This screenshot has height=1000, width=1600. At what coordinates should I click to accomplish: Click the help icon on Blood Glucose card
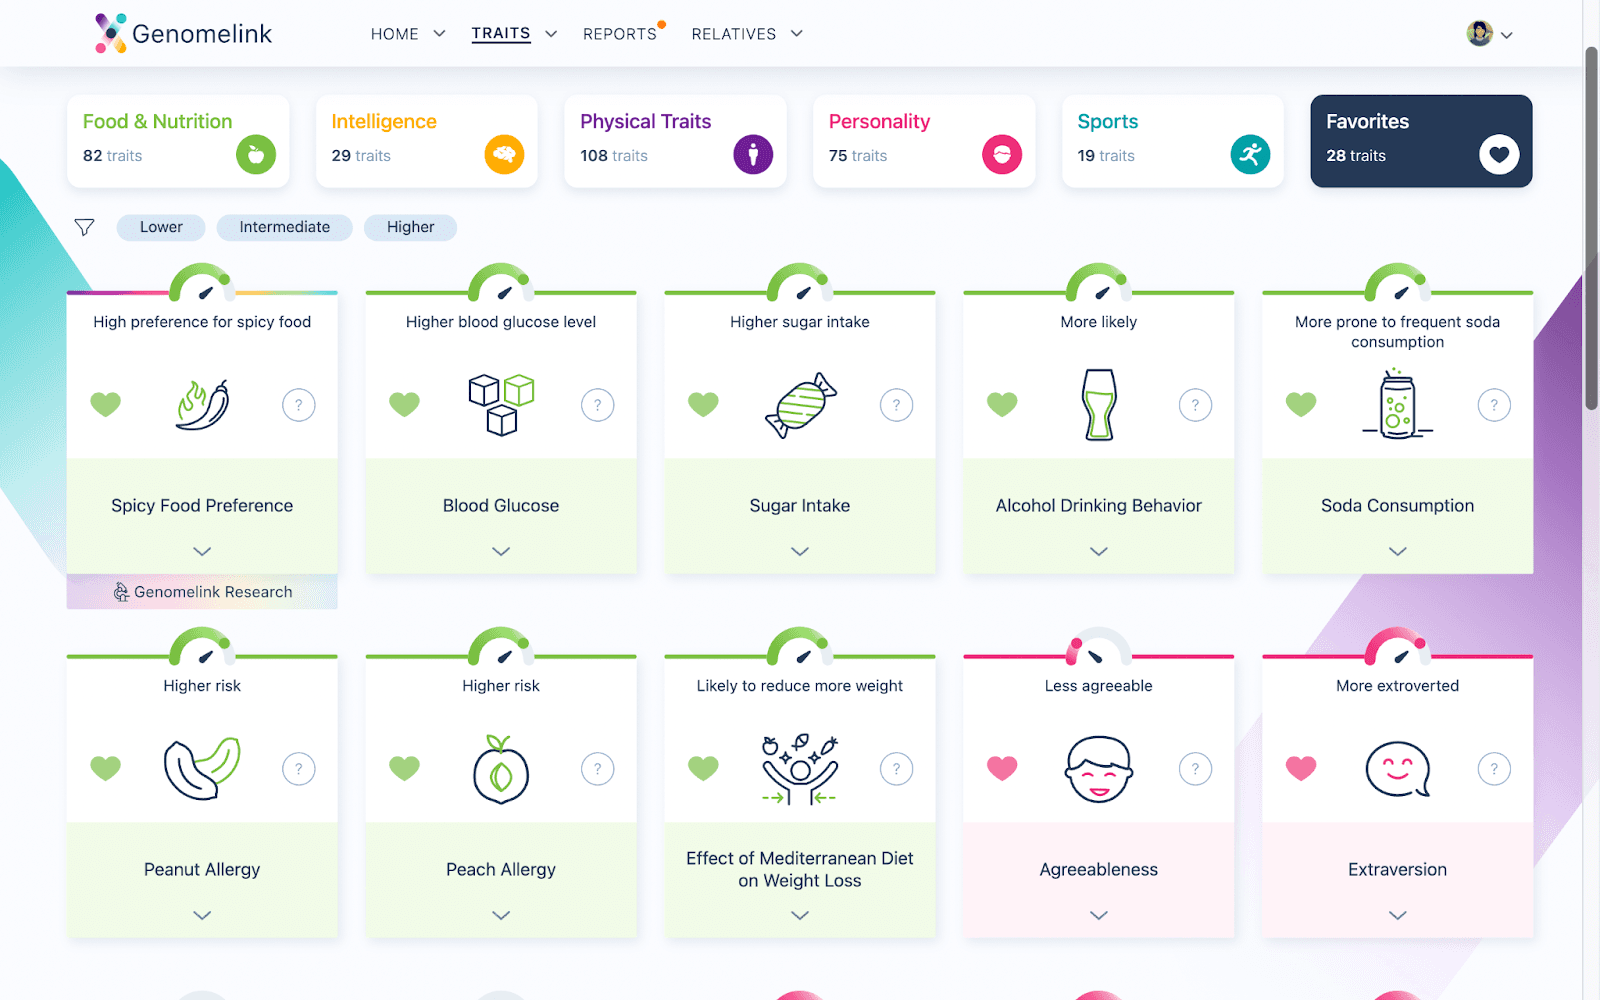597,405
